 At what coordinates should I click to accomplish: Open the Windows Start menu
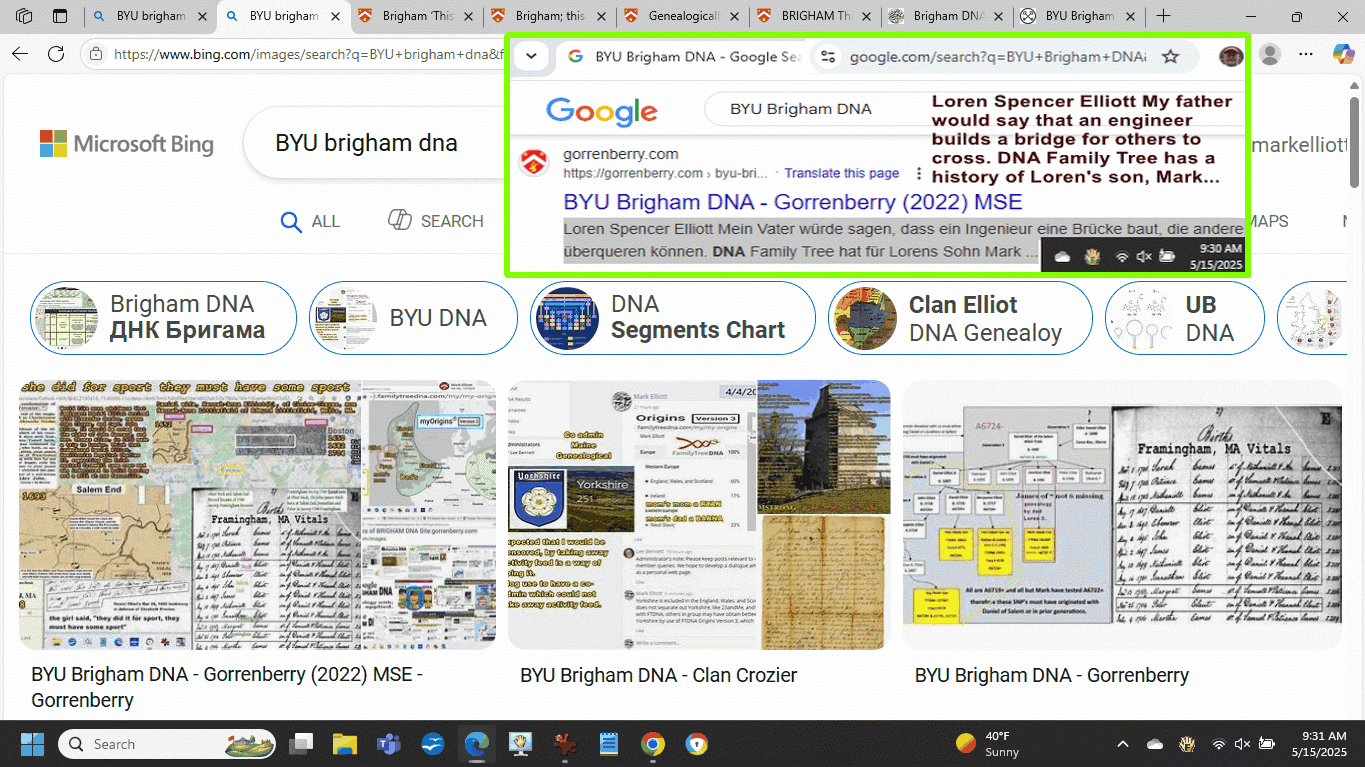tap(32, 744)
